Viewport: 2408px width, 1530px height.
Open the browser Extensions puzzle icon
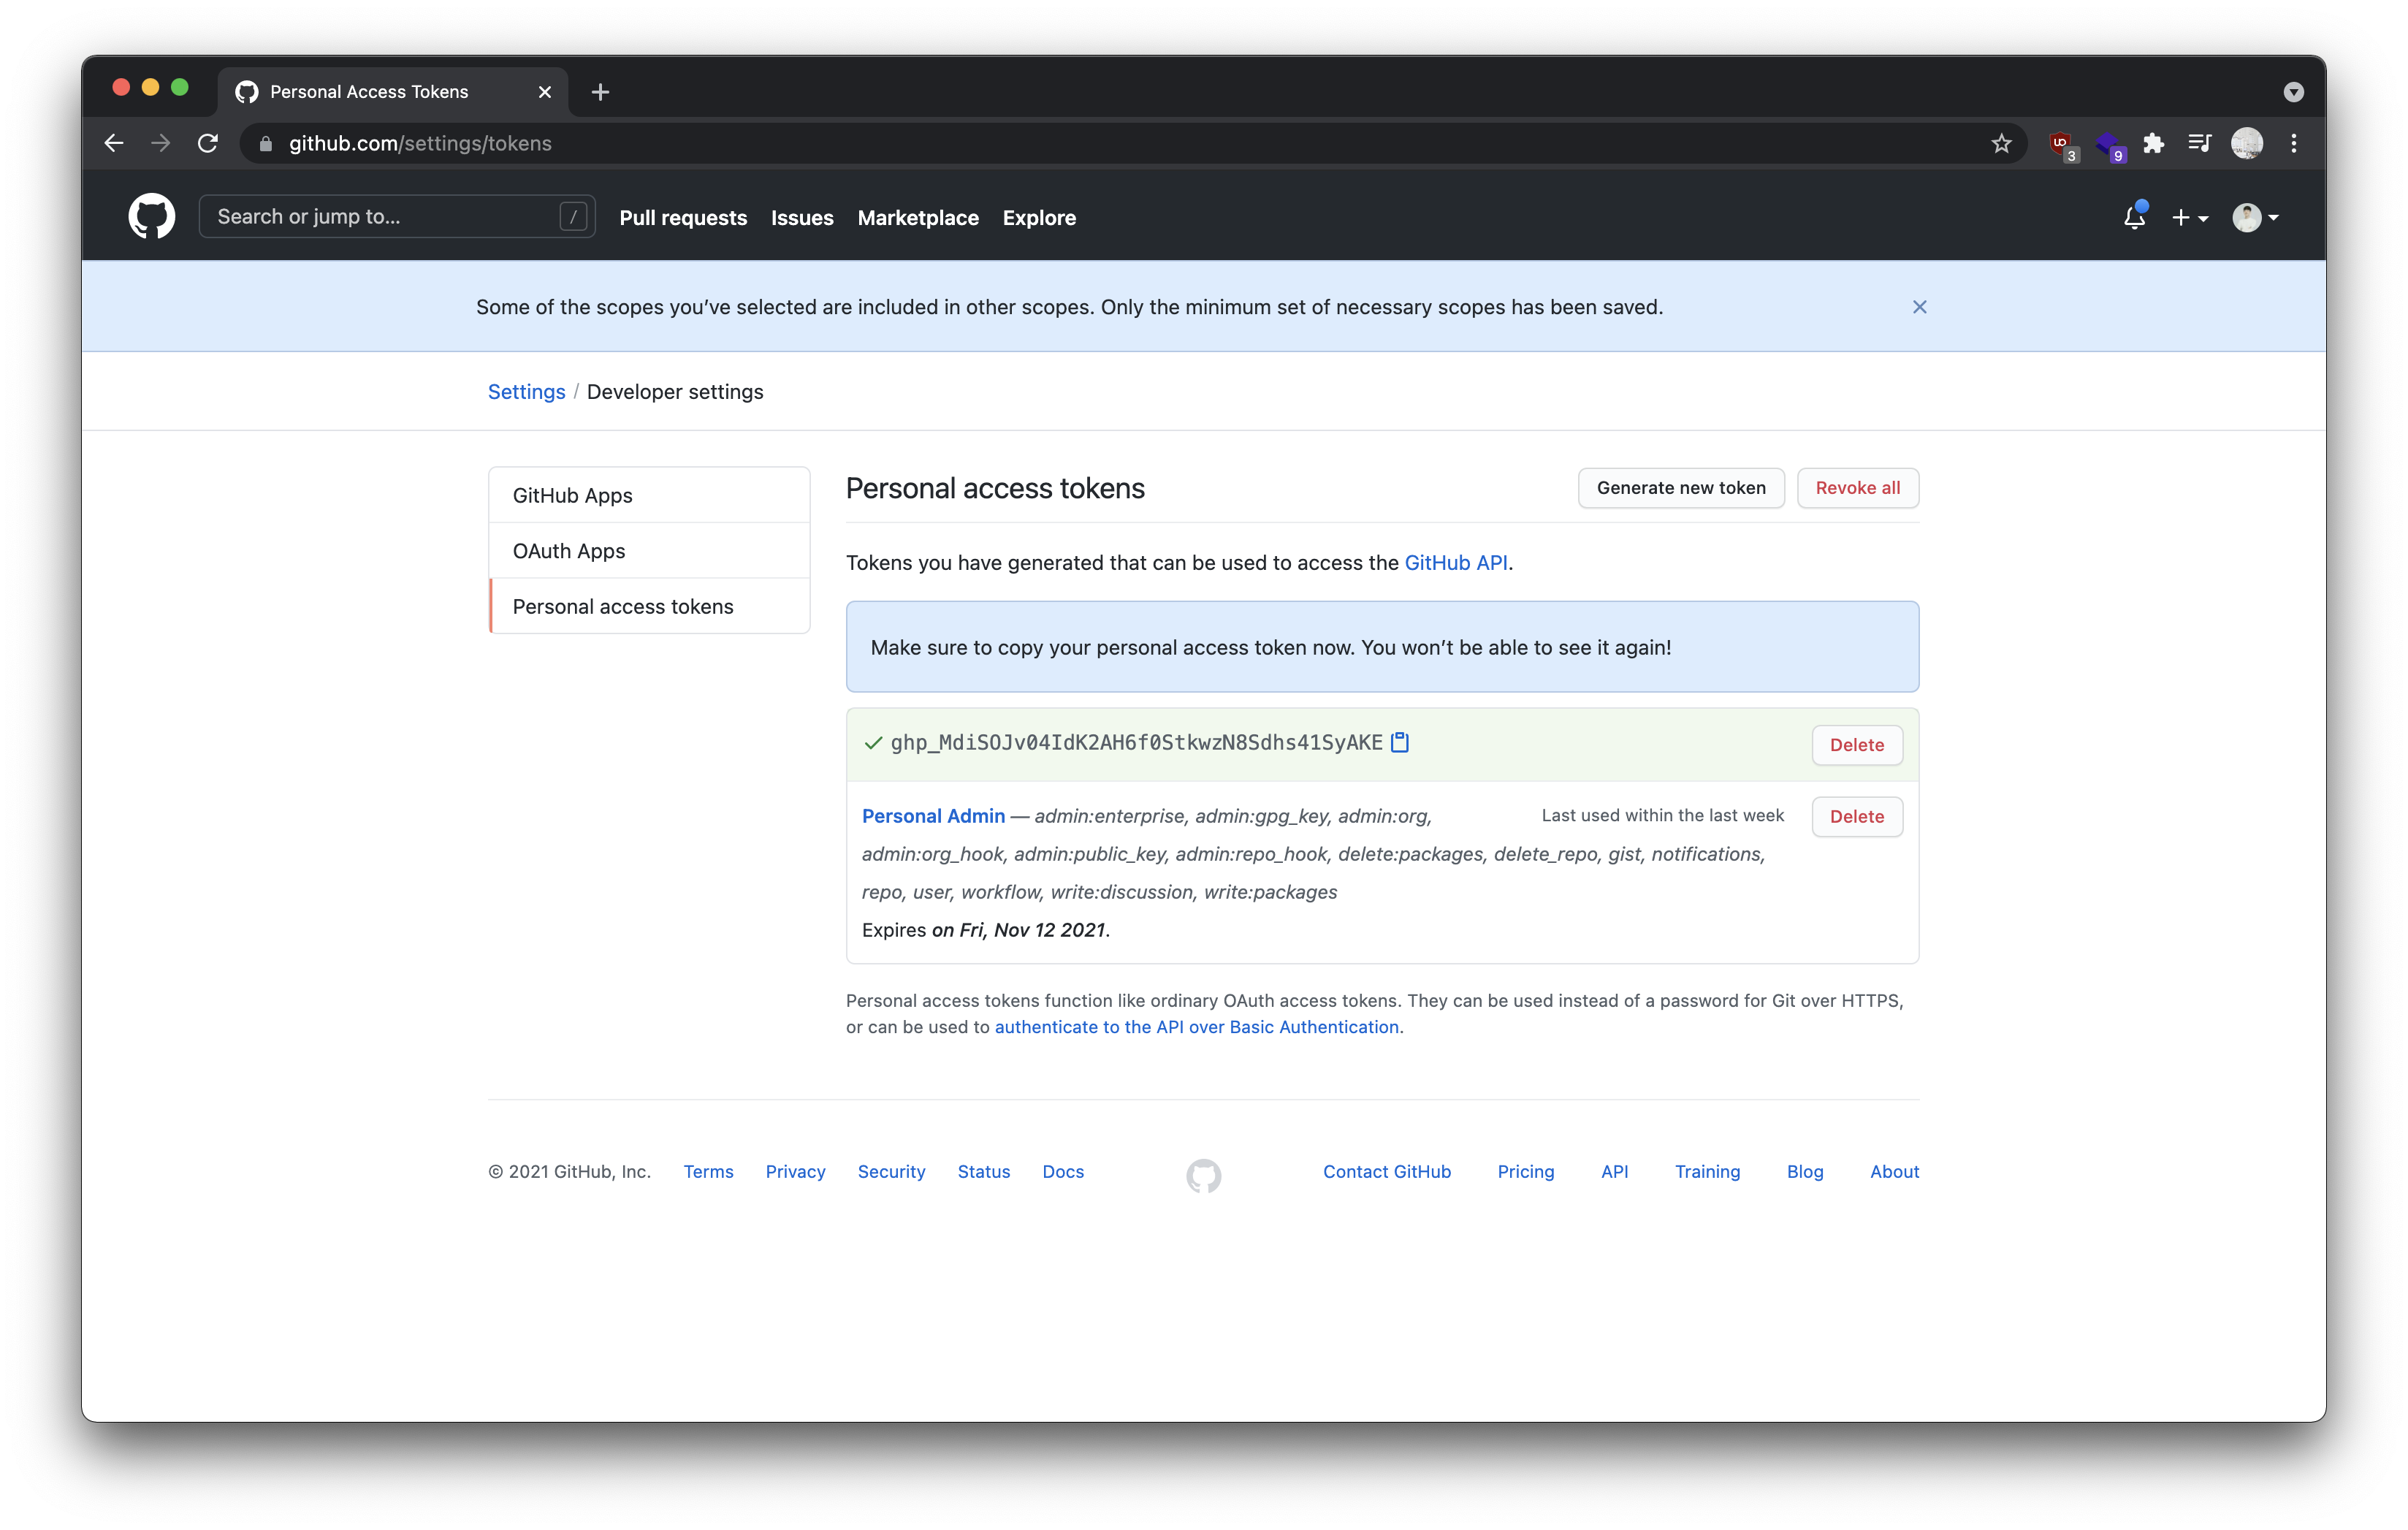(x=2154, y=144)
